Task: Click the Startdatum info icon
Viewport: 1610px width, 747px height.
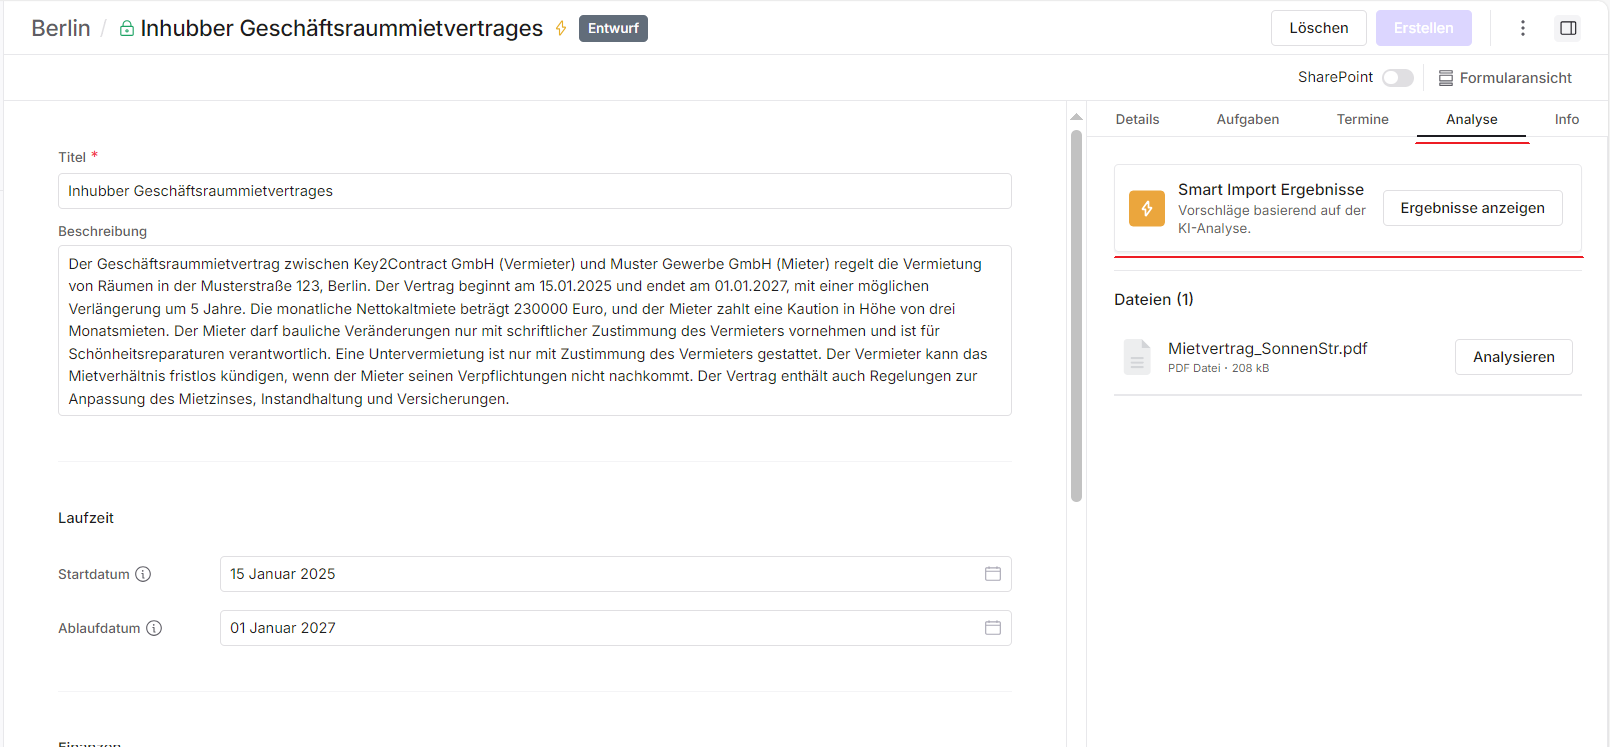Action: tap(143, 574)
